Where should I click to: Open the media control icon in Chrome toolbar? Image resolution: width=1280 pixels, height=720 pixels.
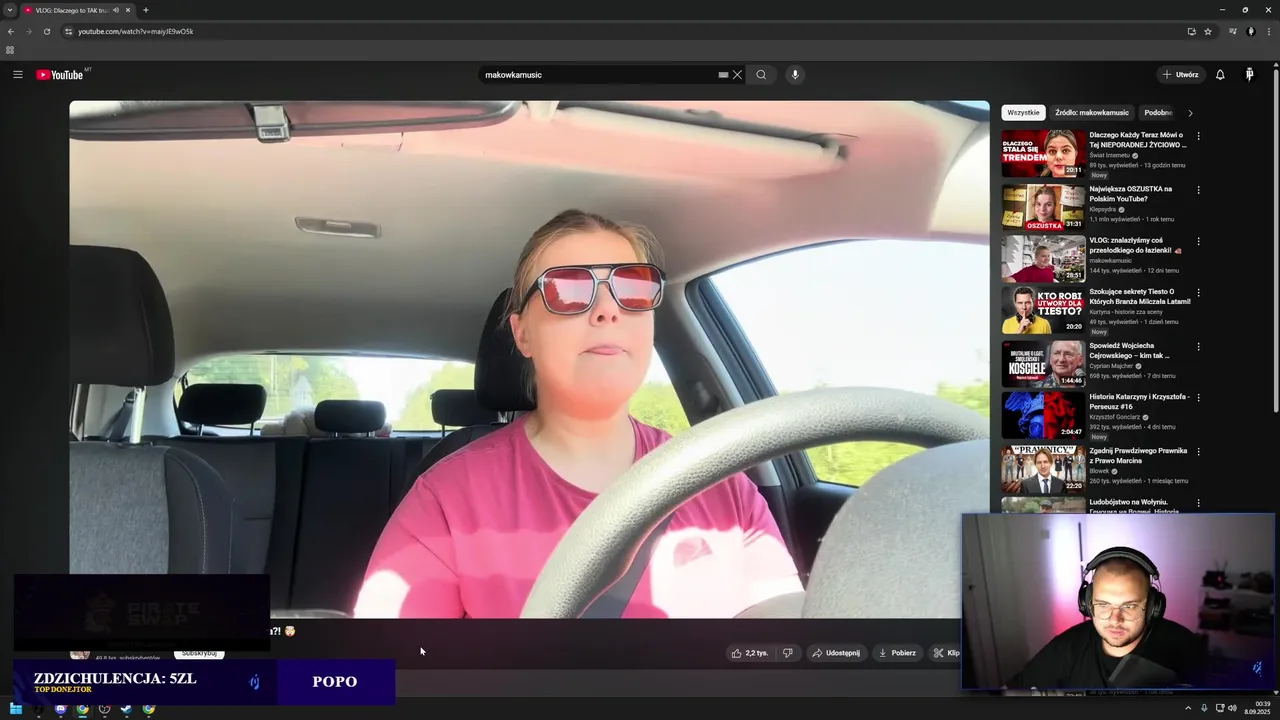(x=1233, y=31)
